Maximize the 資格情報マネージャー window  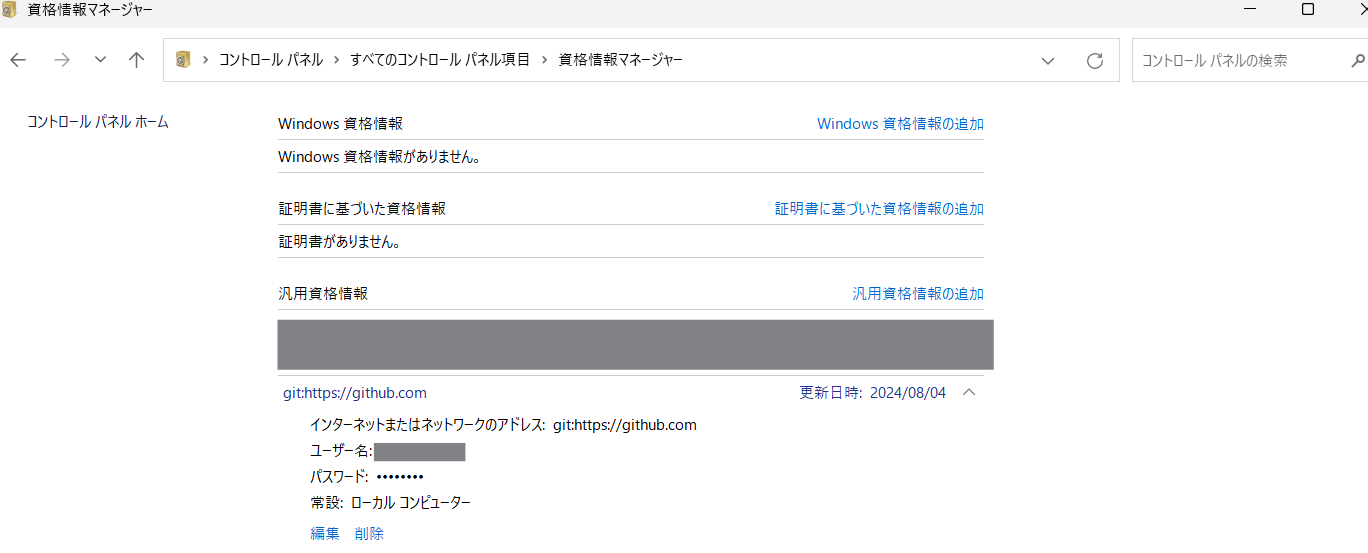[x=1308, y=10]
